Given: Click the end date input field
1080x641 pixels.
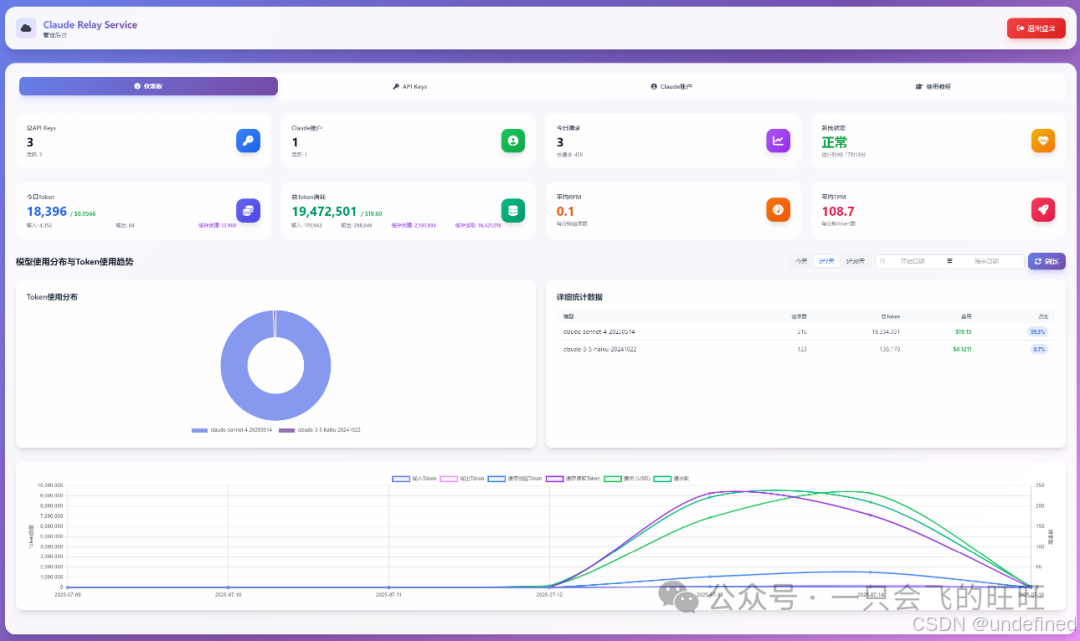Looking at the screenshot, I should pos(986,261).
